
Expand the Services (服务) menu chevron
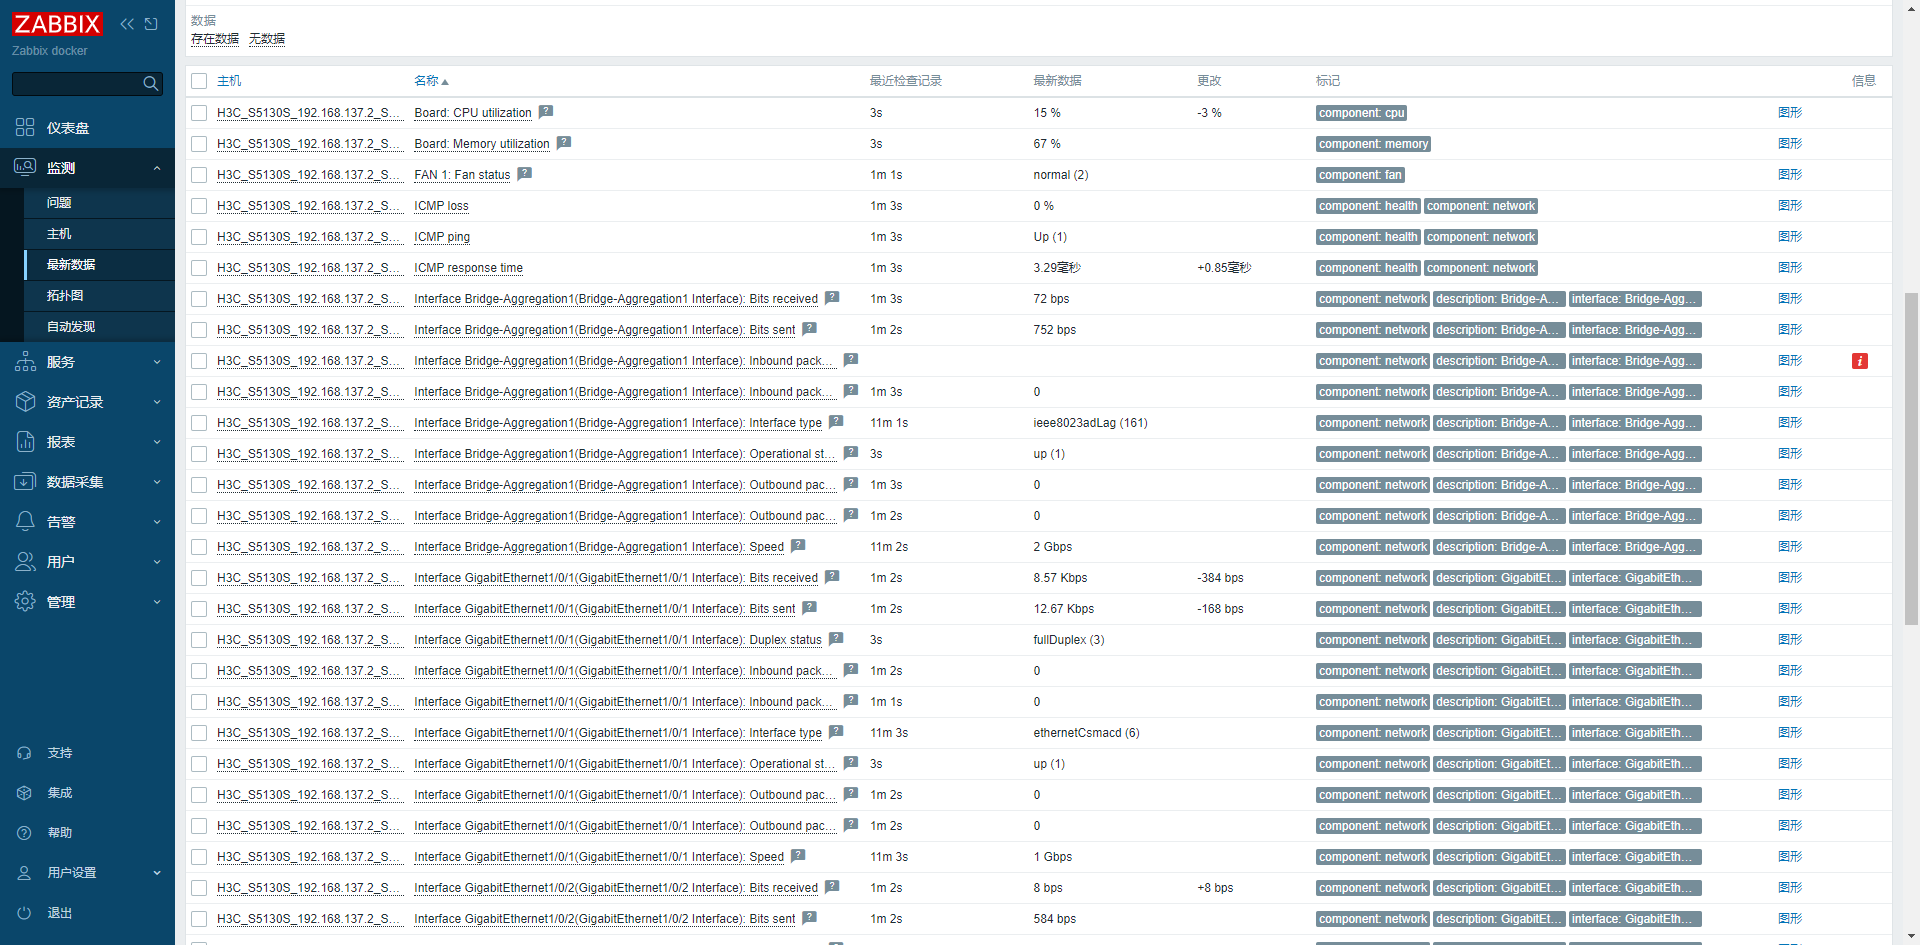point(157,362)
